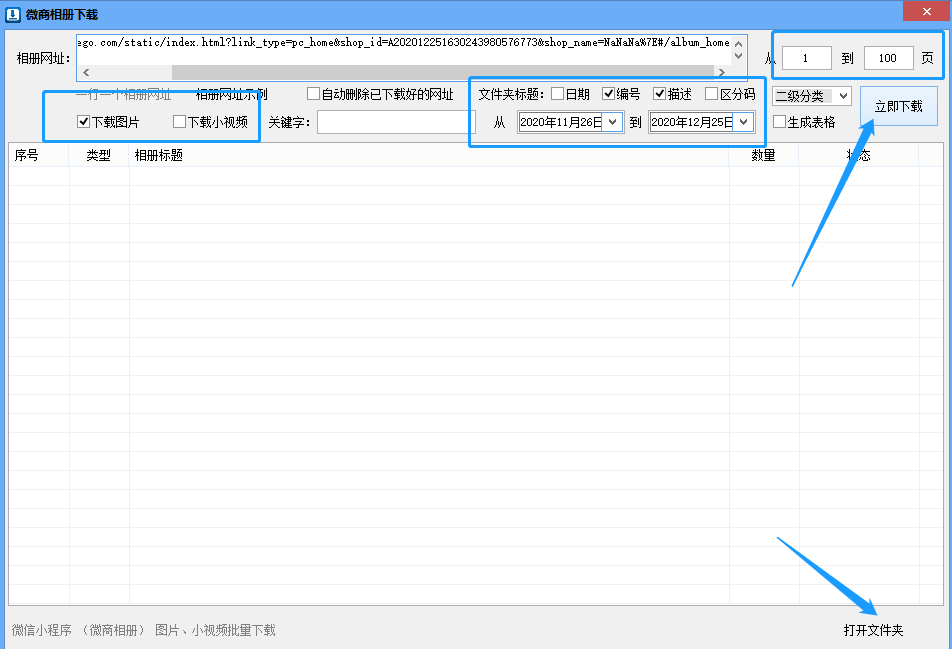Click the 关键字 input field
Image resolution: width=952 pixels, height=649 pixels.
[x=395, y=122]
